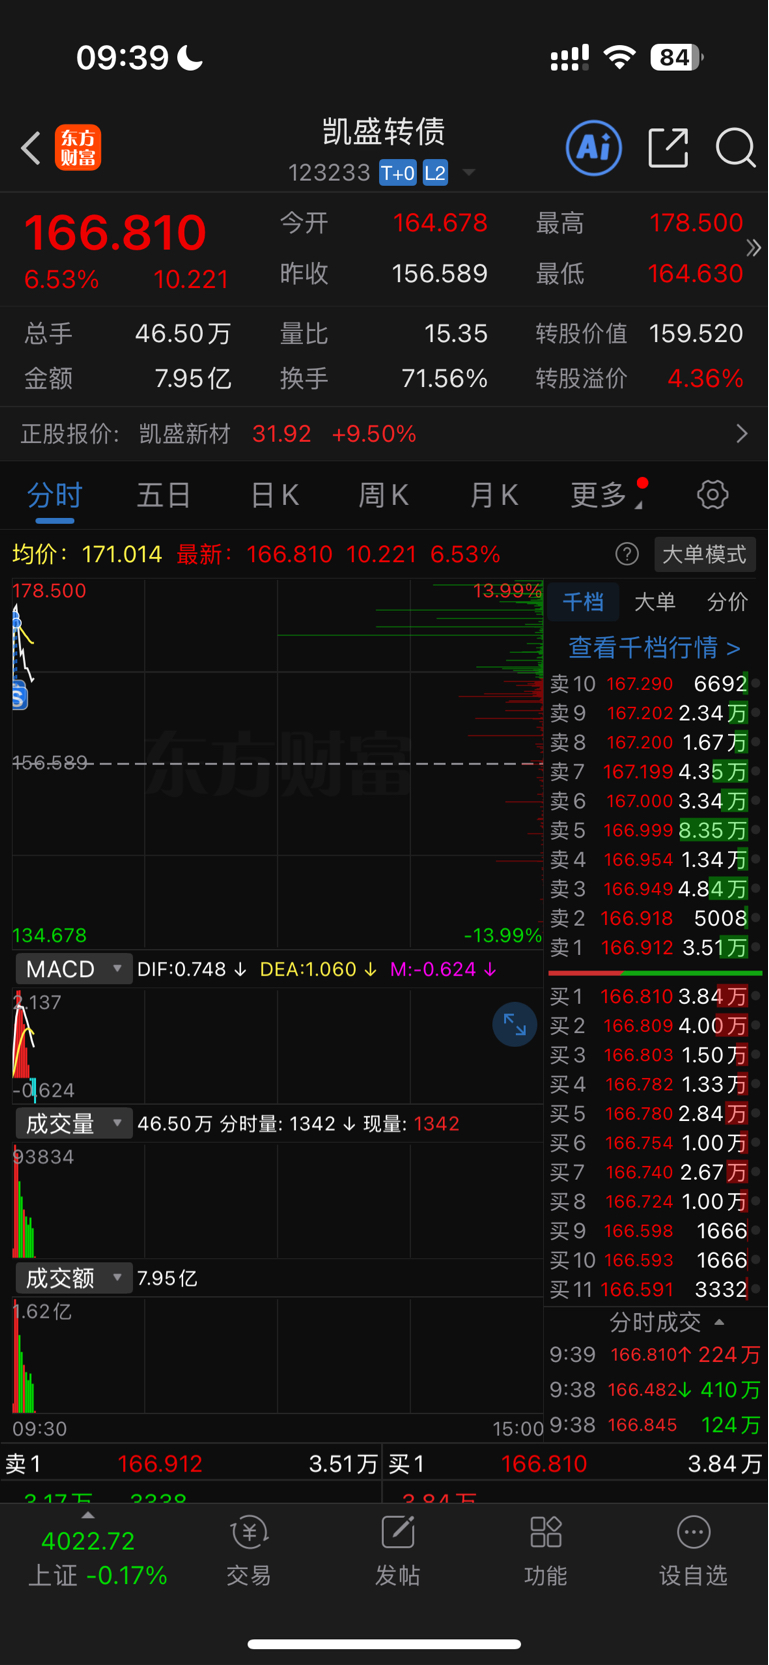Open the search magnifier icon
769x1665 pixels.
click(x=736, y=148)
